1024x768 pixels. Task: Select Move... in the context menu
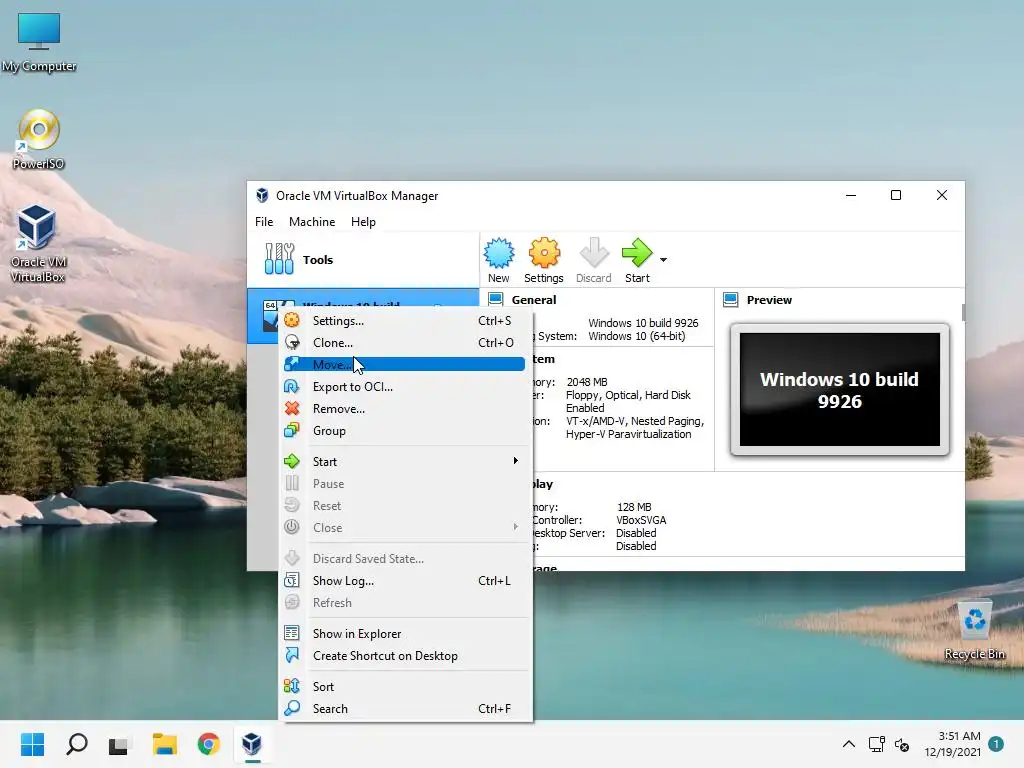pyautogui.click(x=405, y=364)
